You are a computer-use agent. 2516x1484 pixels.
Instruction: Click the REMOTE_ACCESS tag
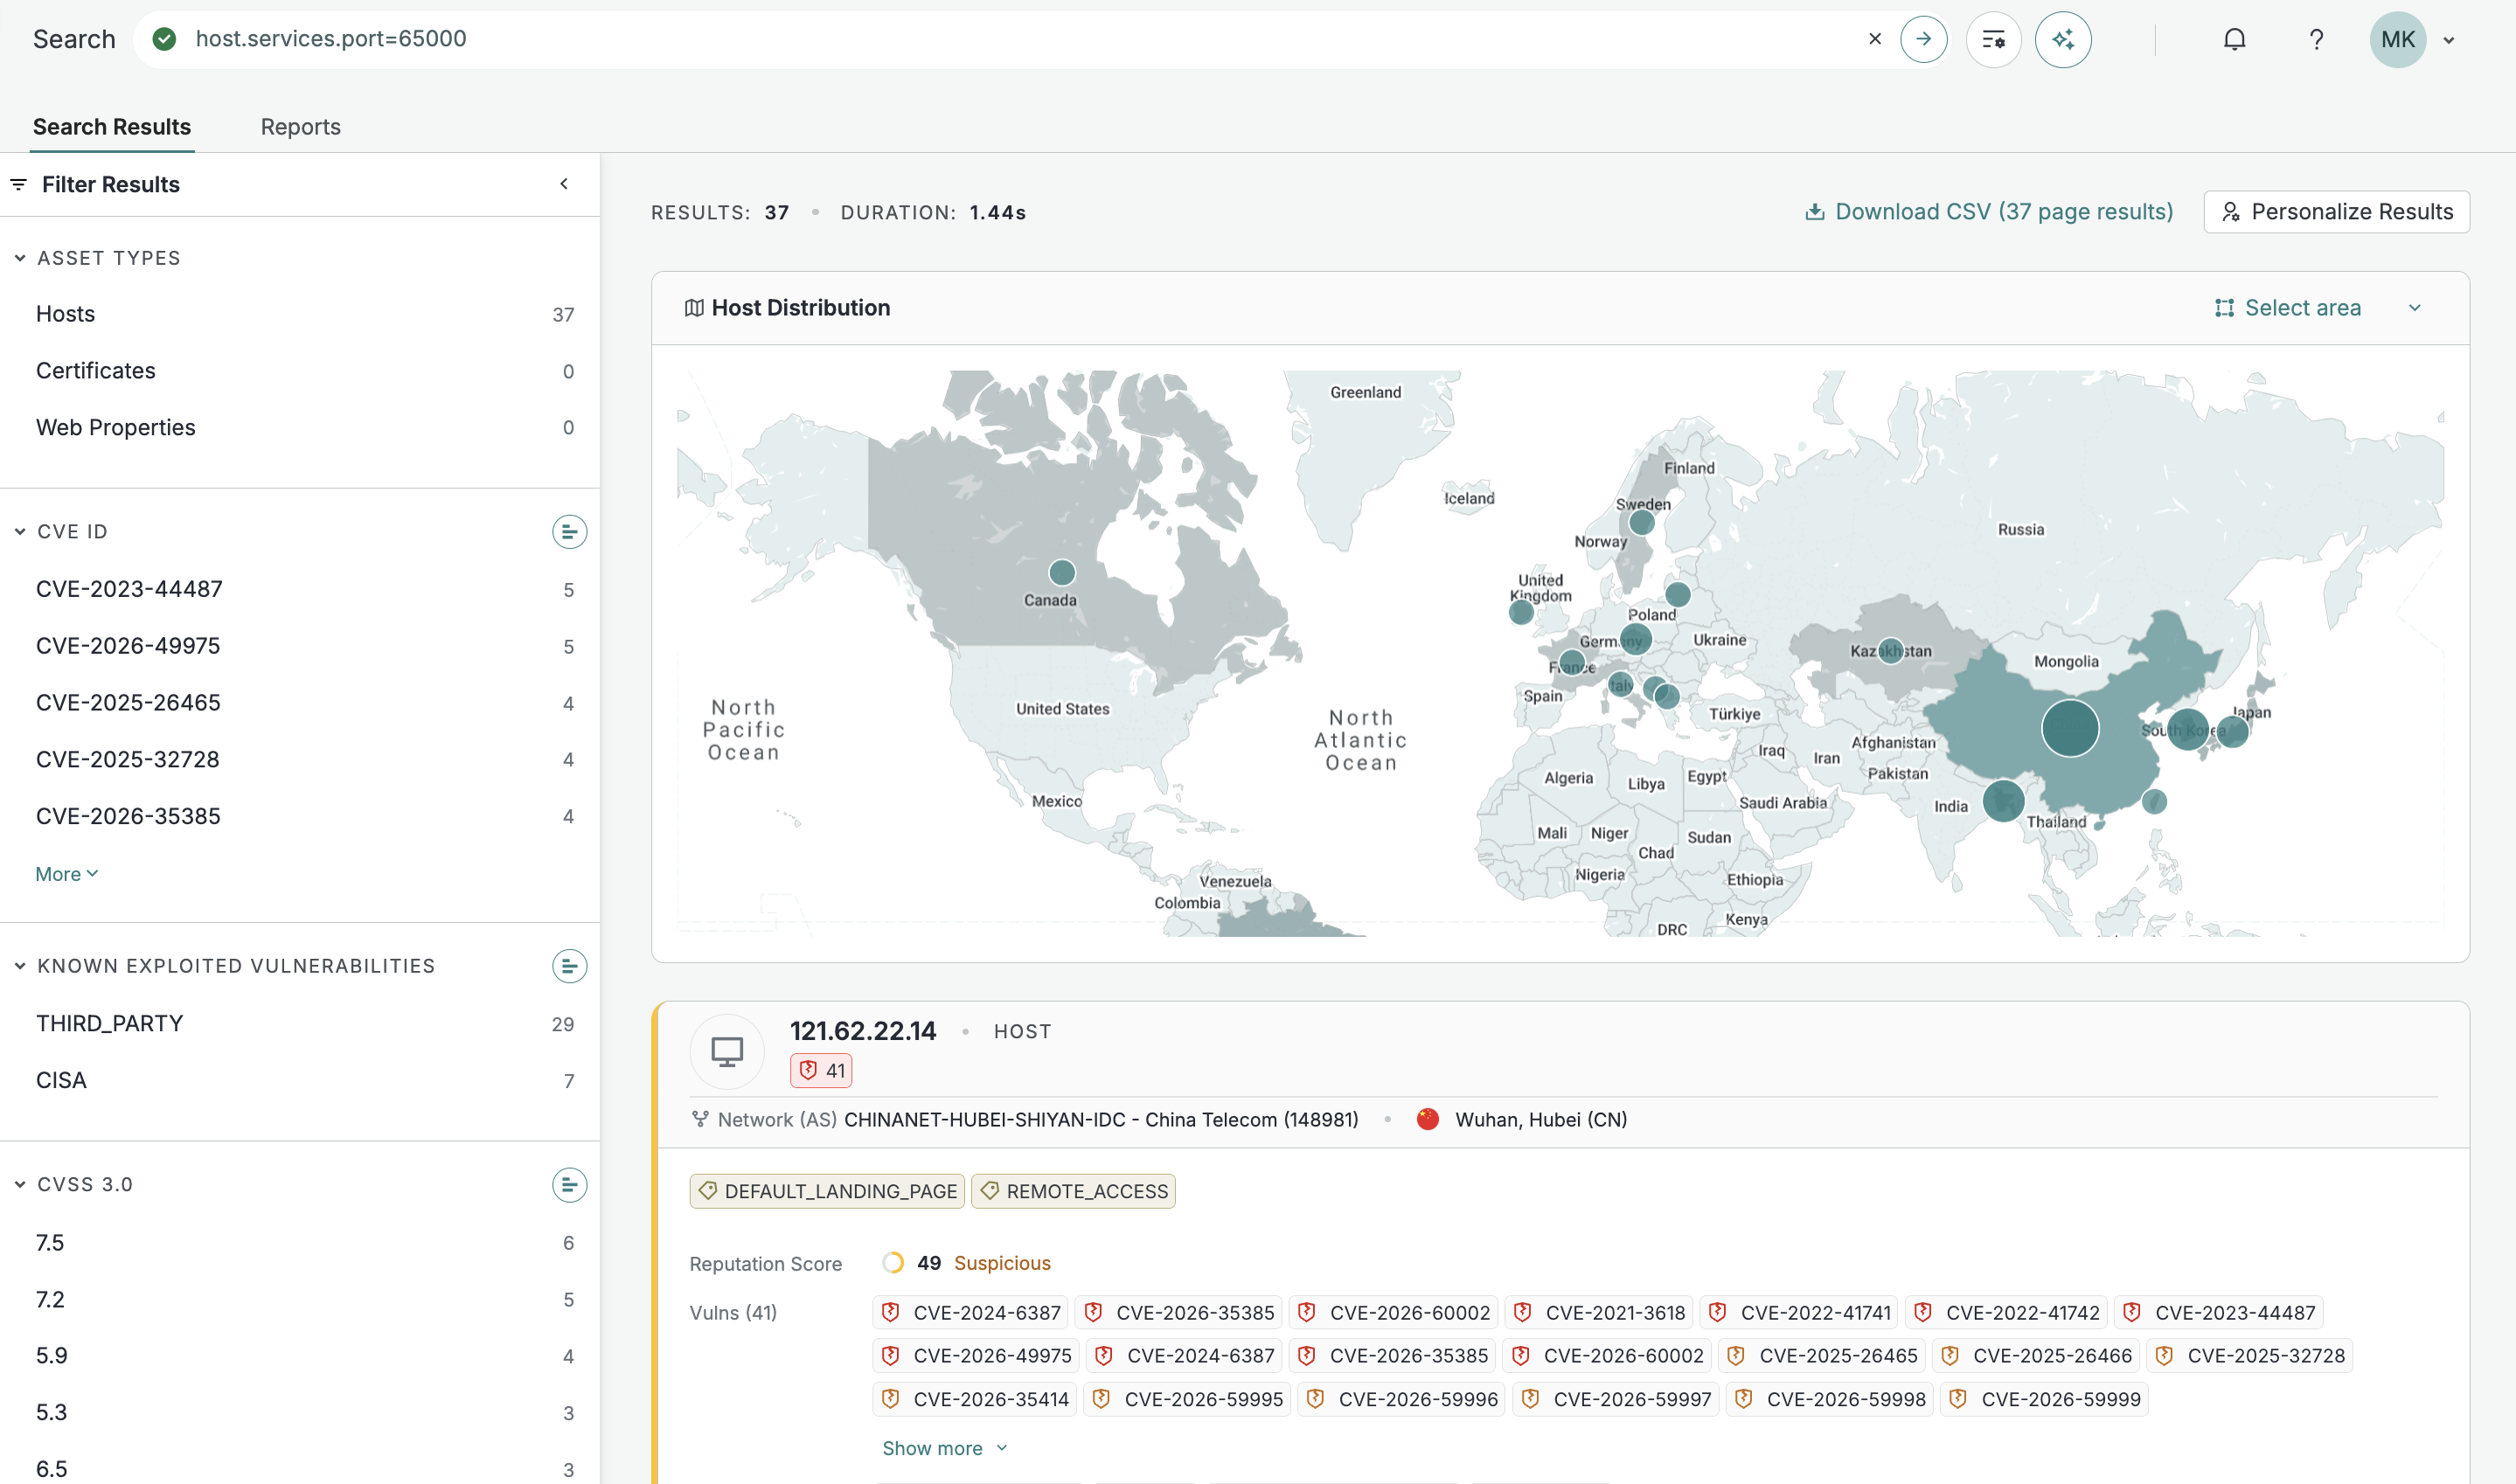click(1073, 1191)
